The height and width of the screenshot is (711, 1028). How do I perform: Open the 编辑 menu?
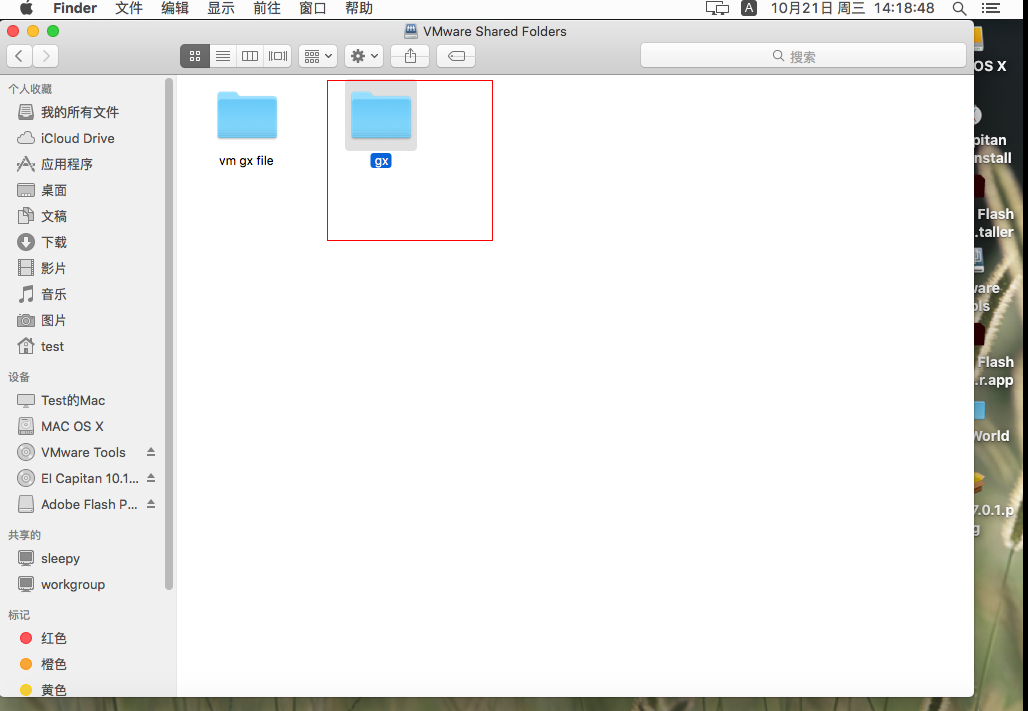click(x=175, y=9)
